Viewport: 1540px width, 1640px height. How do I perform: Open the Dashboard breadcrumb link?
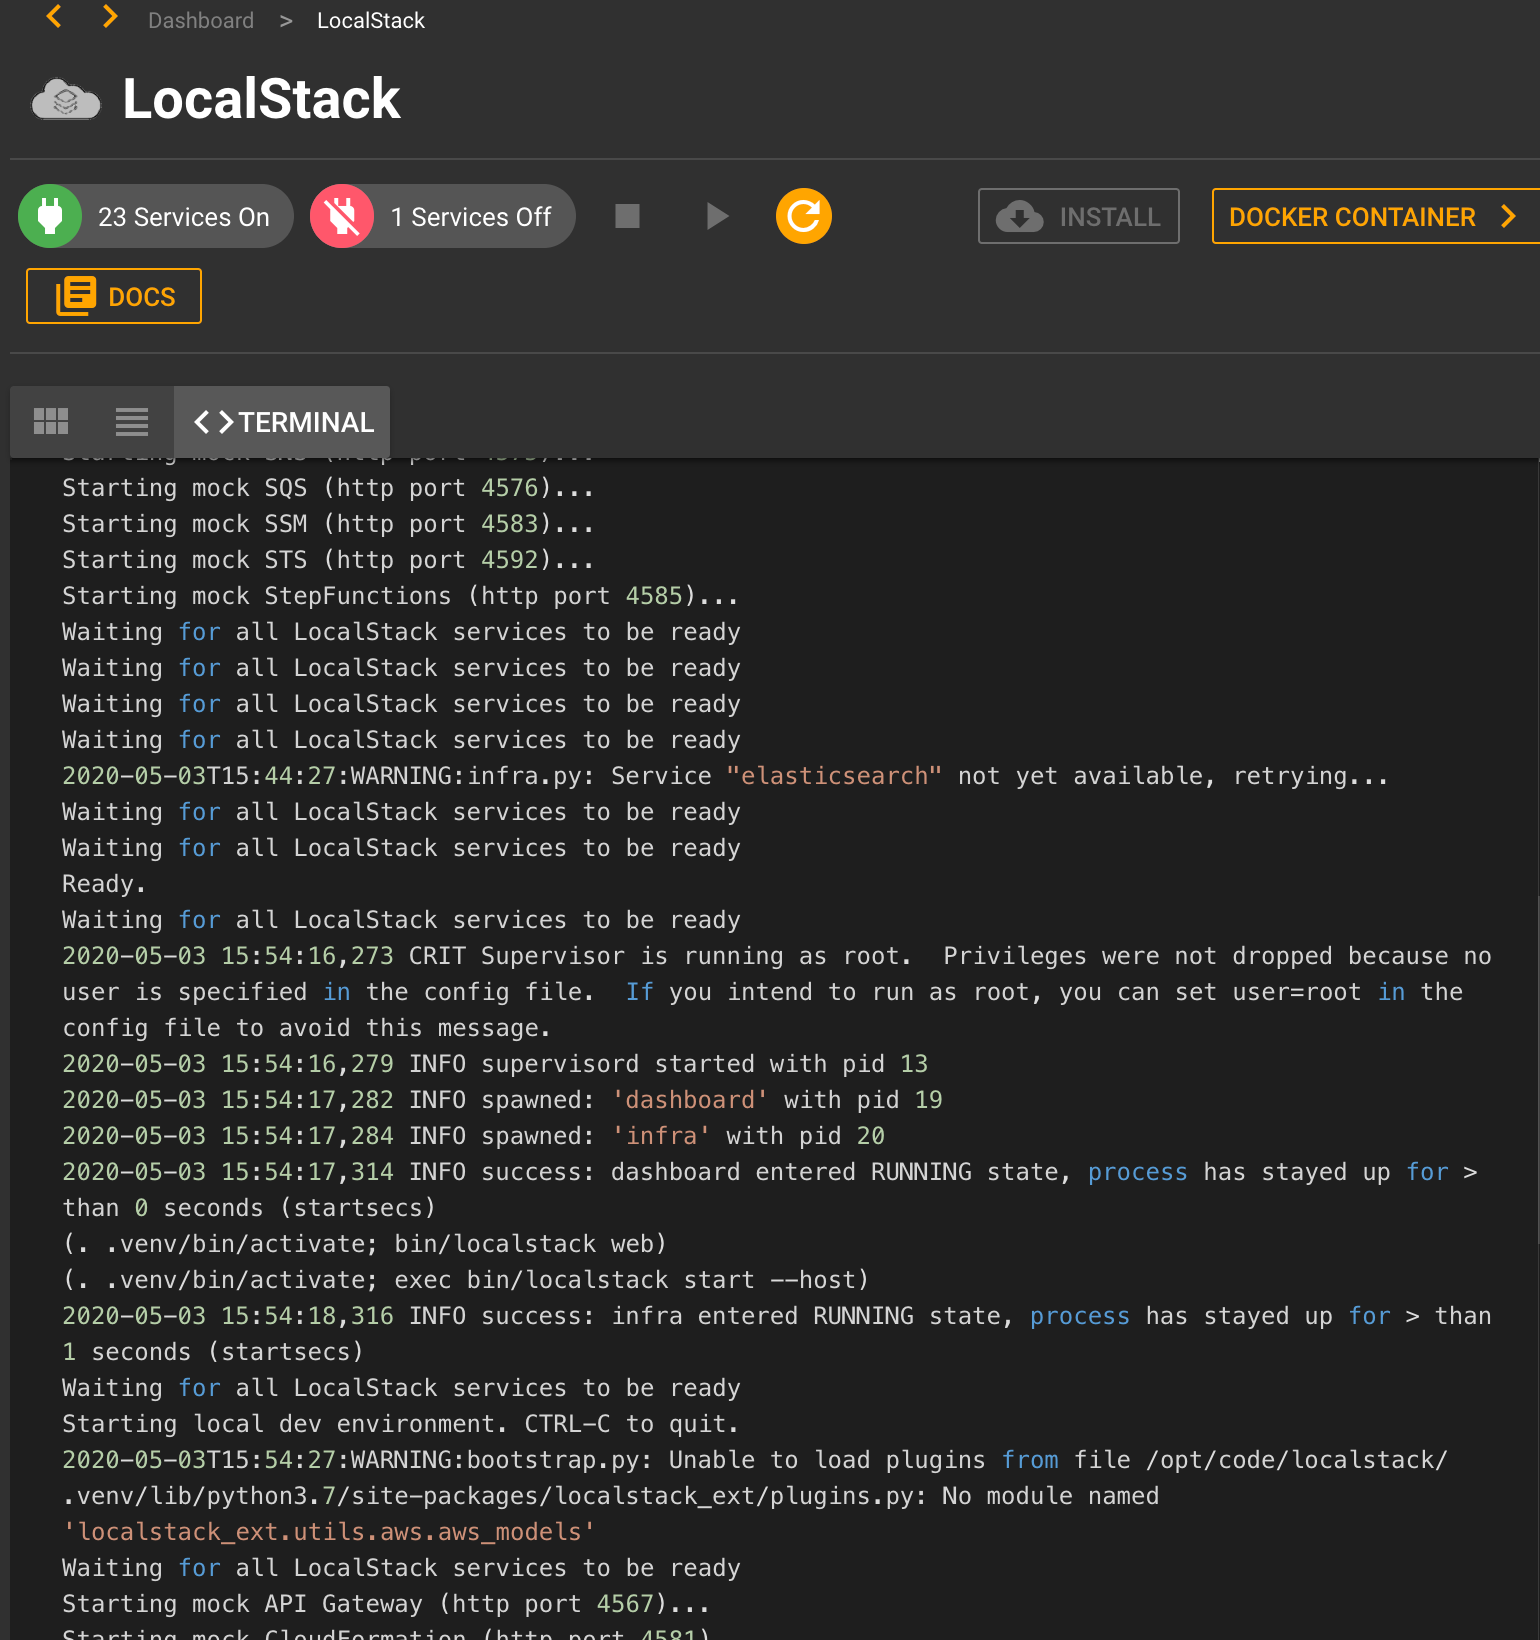201,21
